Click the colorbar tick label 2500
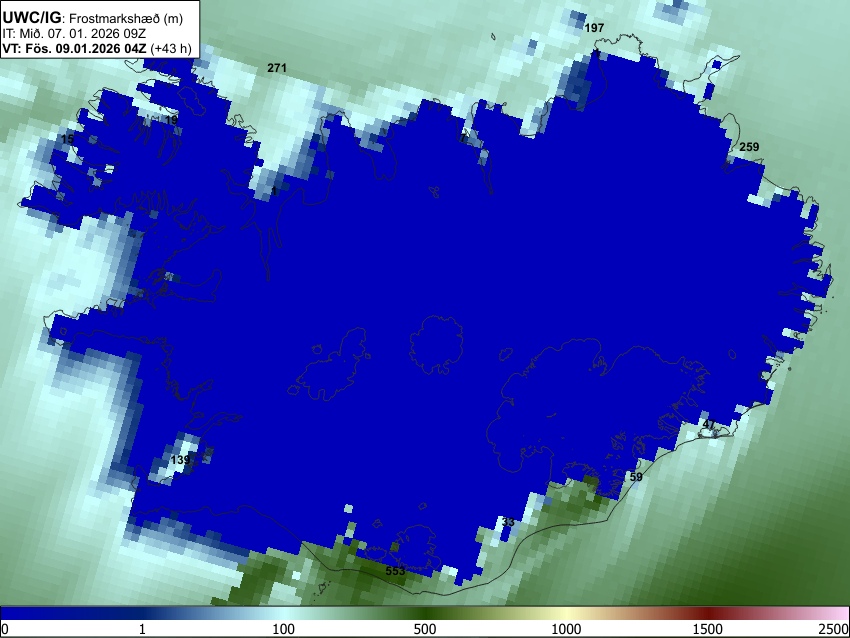The height and width of the screenshot is (638, 850). (834, 629)
